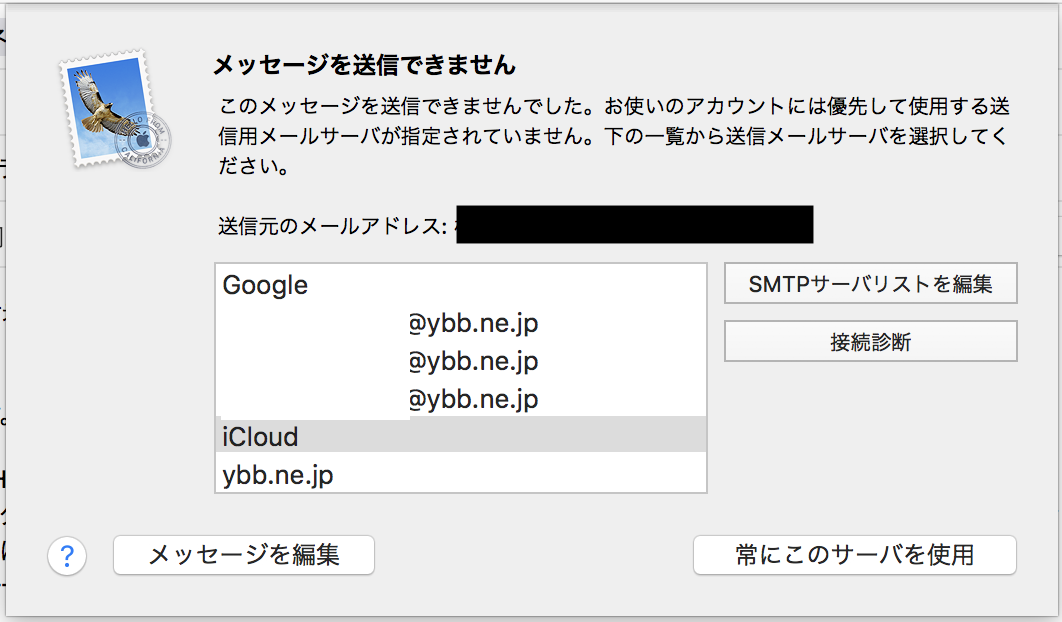1062x622 pixels.
Task: Click the redacted sender email address
Action: coord(634,225)
